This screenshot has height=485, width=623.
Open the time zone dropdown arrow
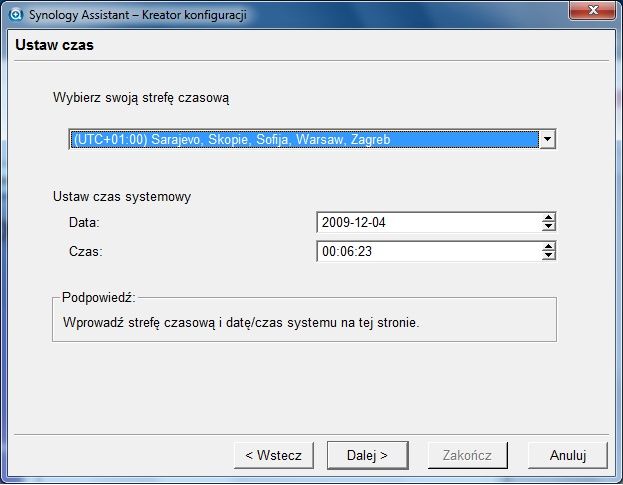point(547,139)
